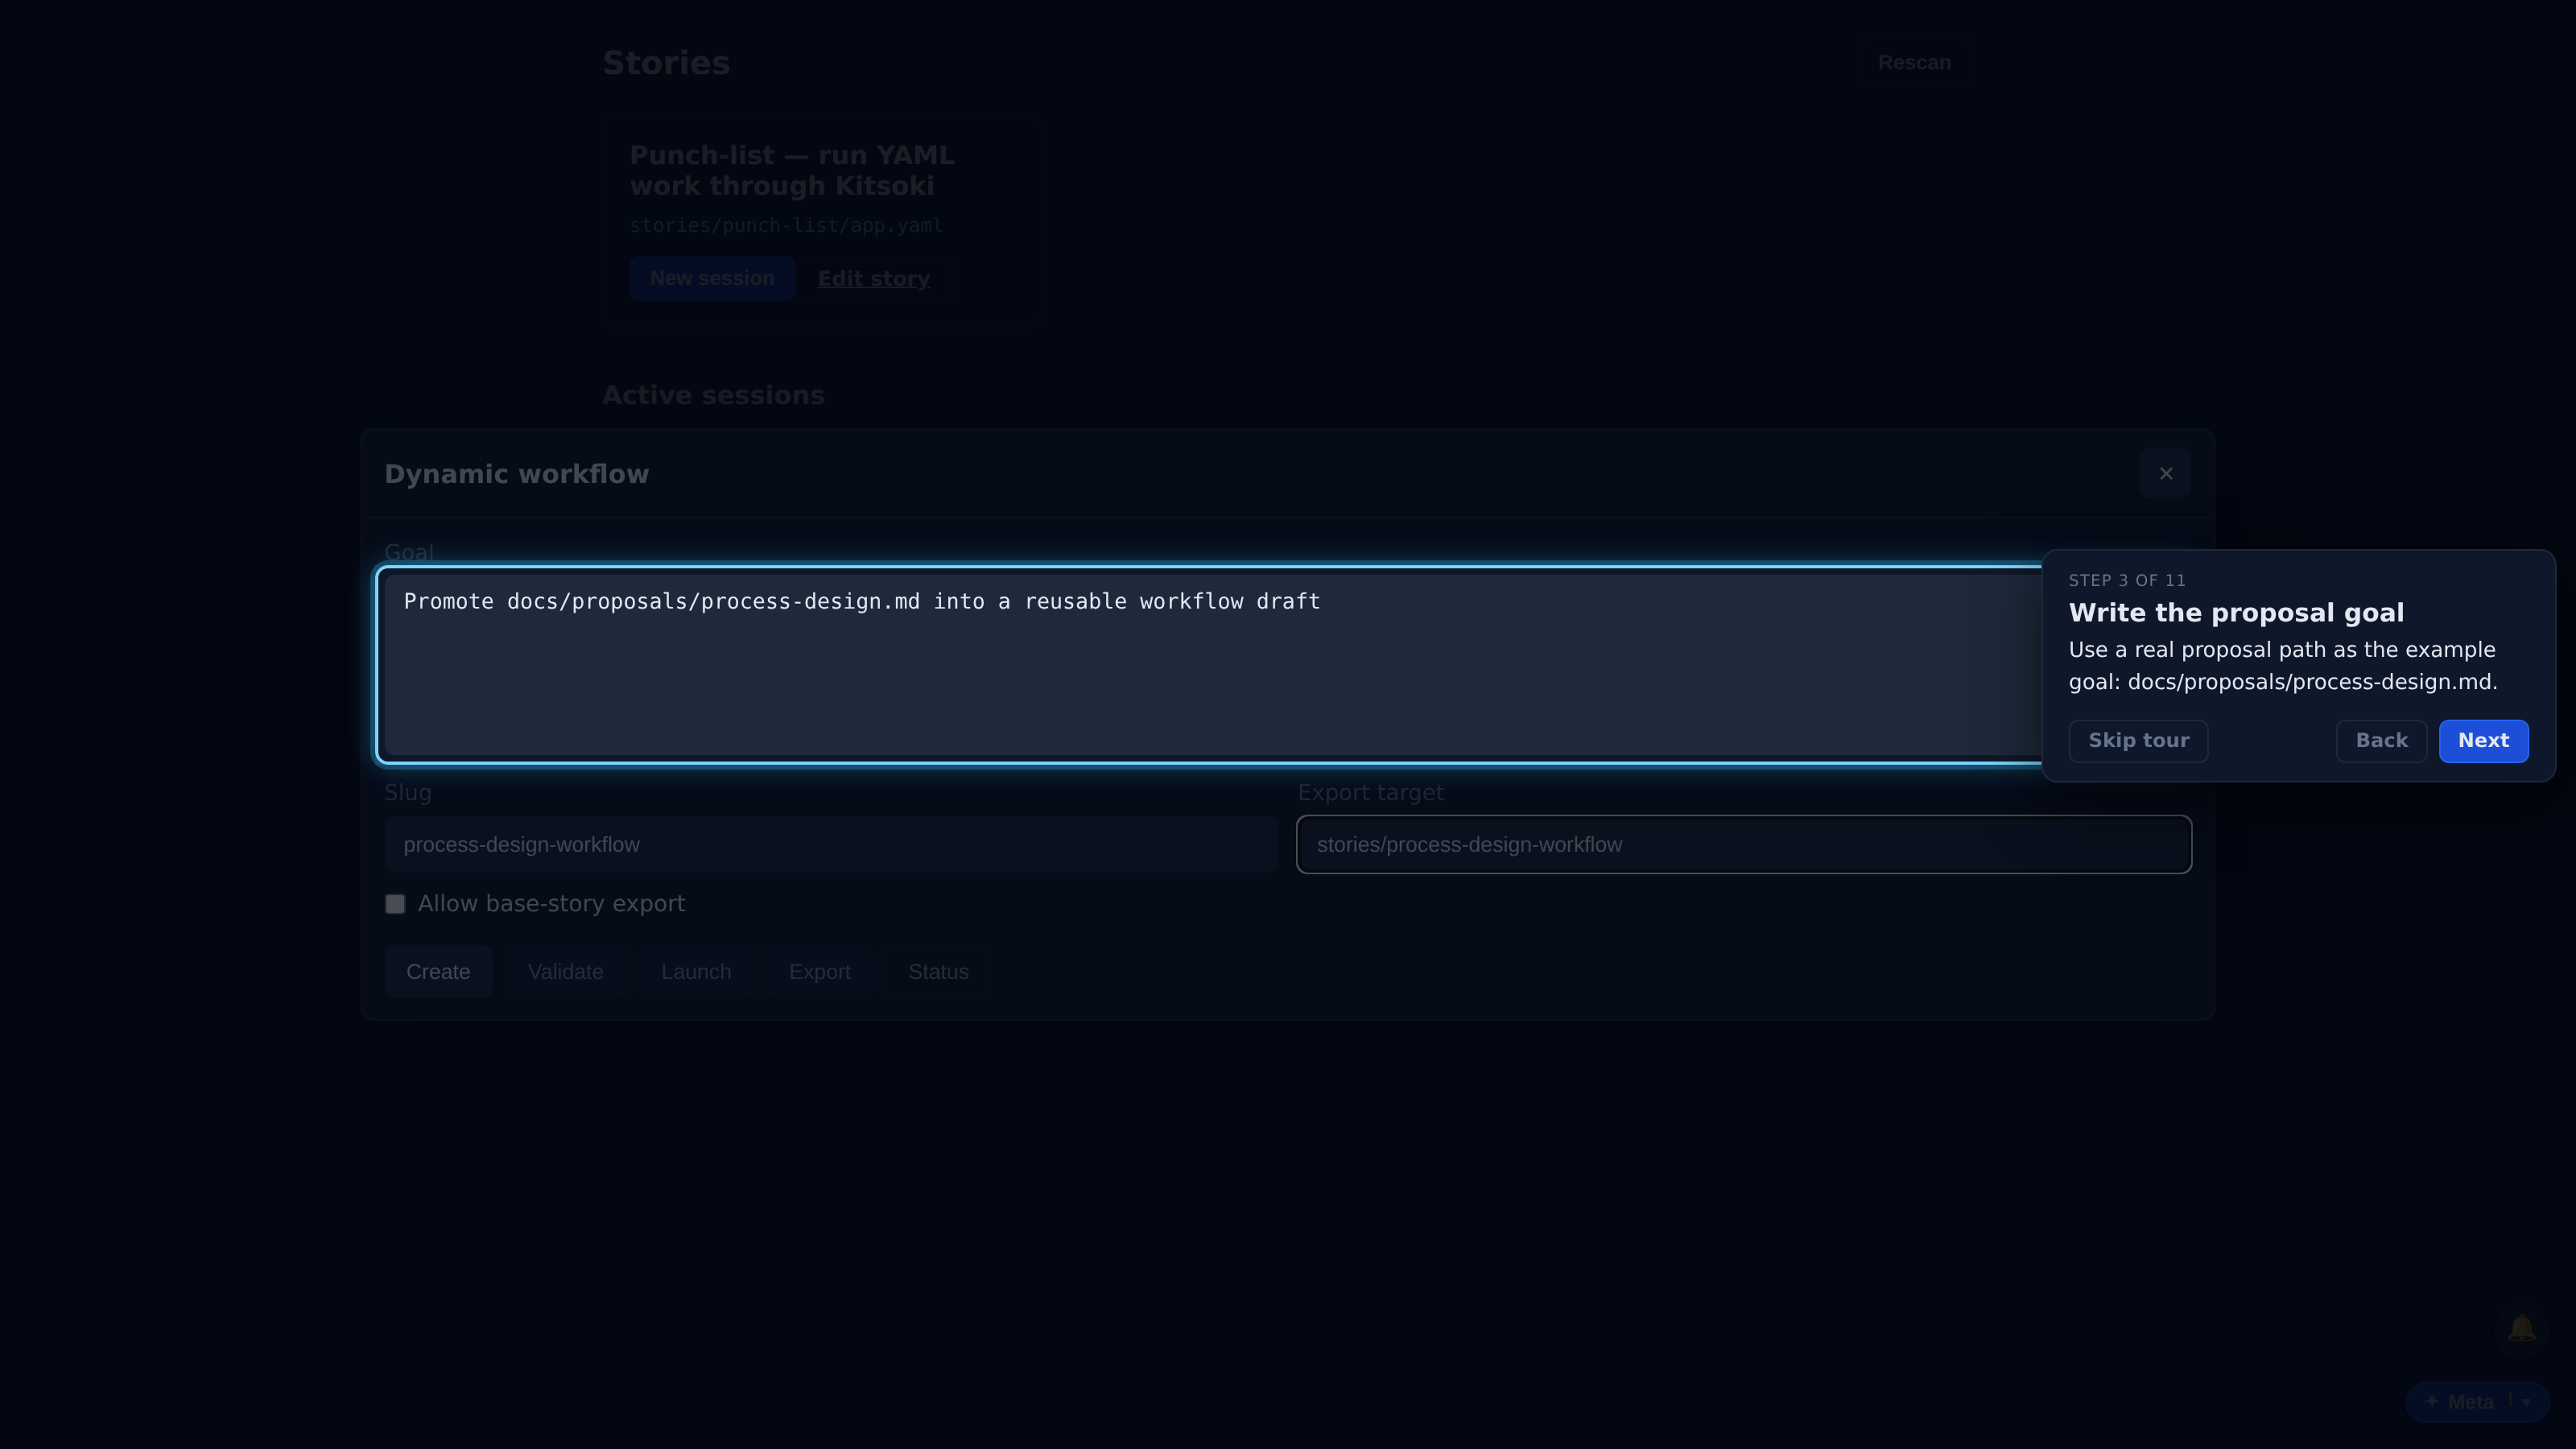Viewport: 2576px width, 1449px height.
Task: Click the sparkle icon on Meta button
Action: pos(2432,1401)
